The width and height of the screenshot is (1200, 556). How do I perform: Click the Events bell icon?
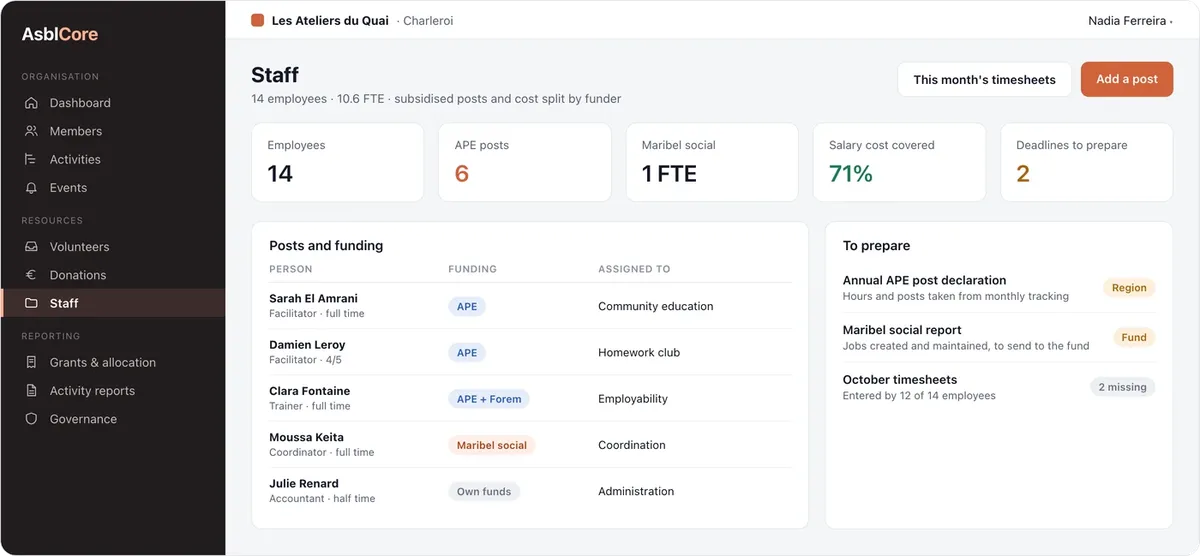tap(31, 187)
